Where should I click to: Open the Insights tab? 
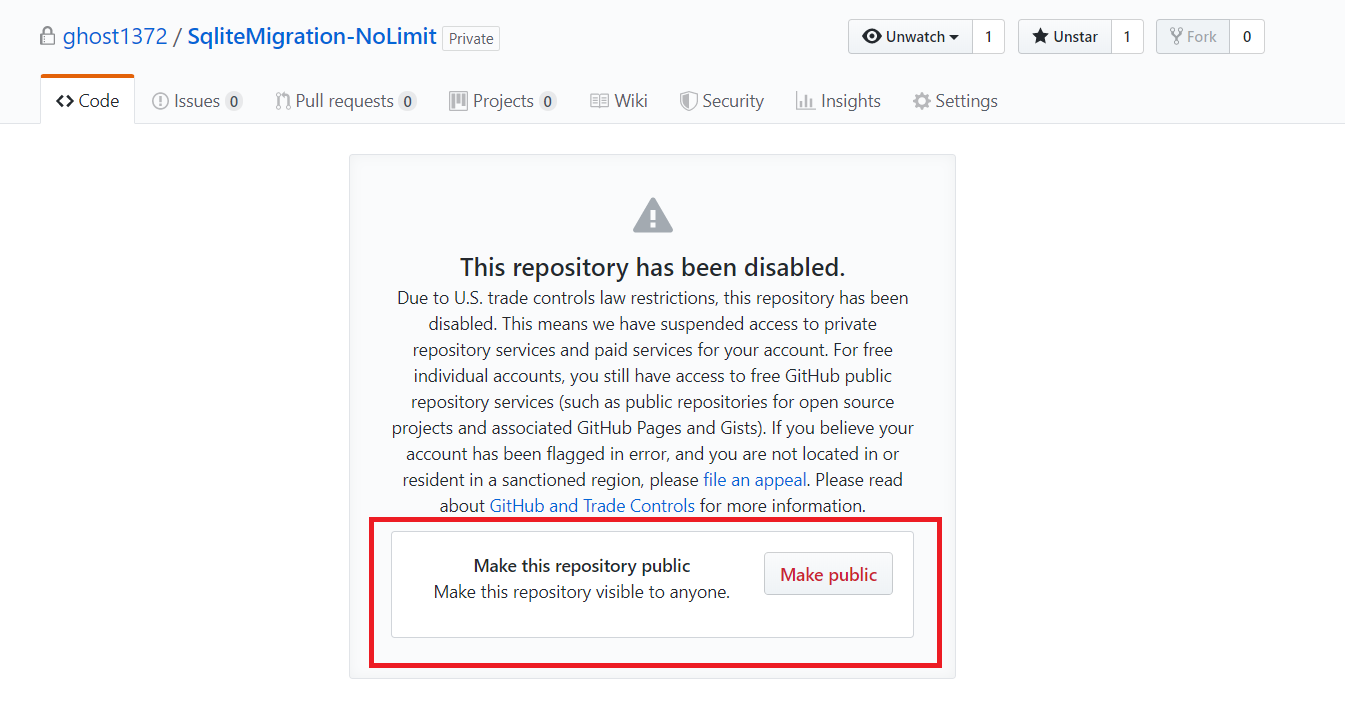point(838,101)
